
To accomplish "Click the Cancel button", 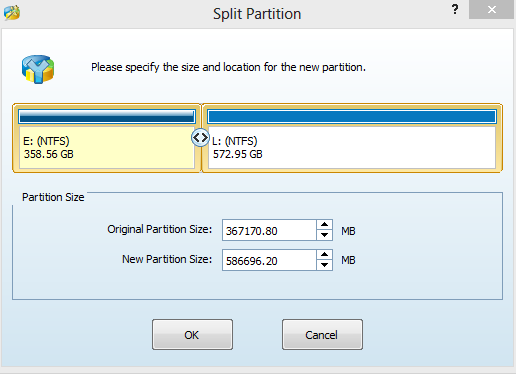I will [322, 334].
